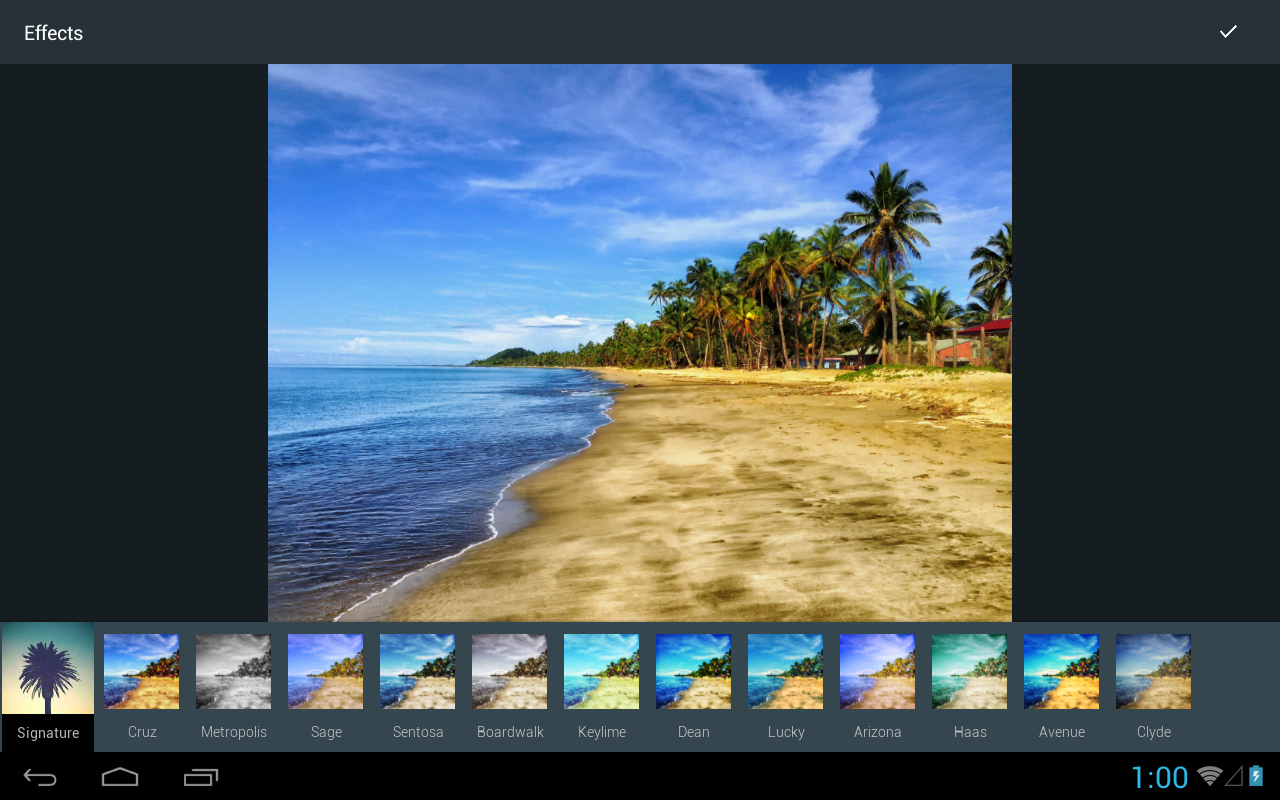Apply the Boardwalk filter
Viewport: 1280px width, 800px height.
pos(509,671)
